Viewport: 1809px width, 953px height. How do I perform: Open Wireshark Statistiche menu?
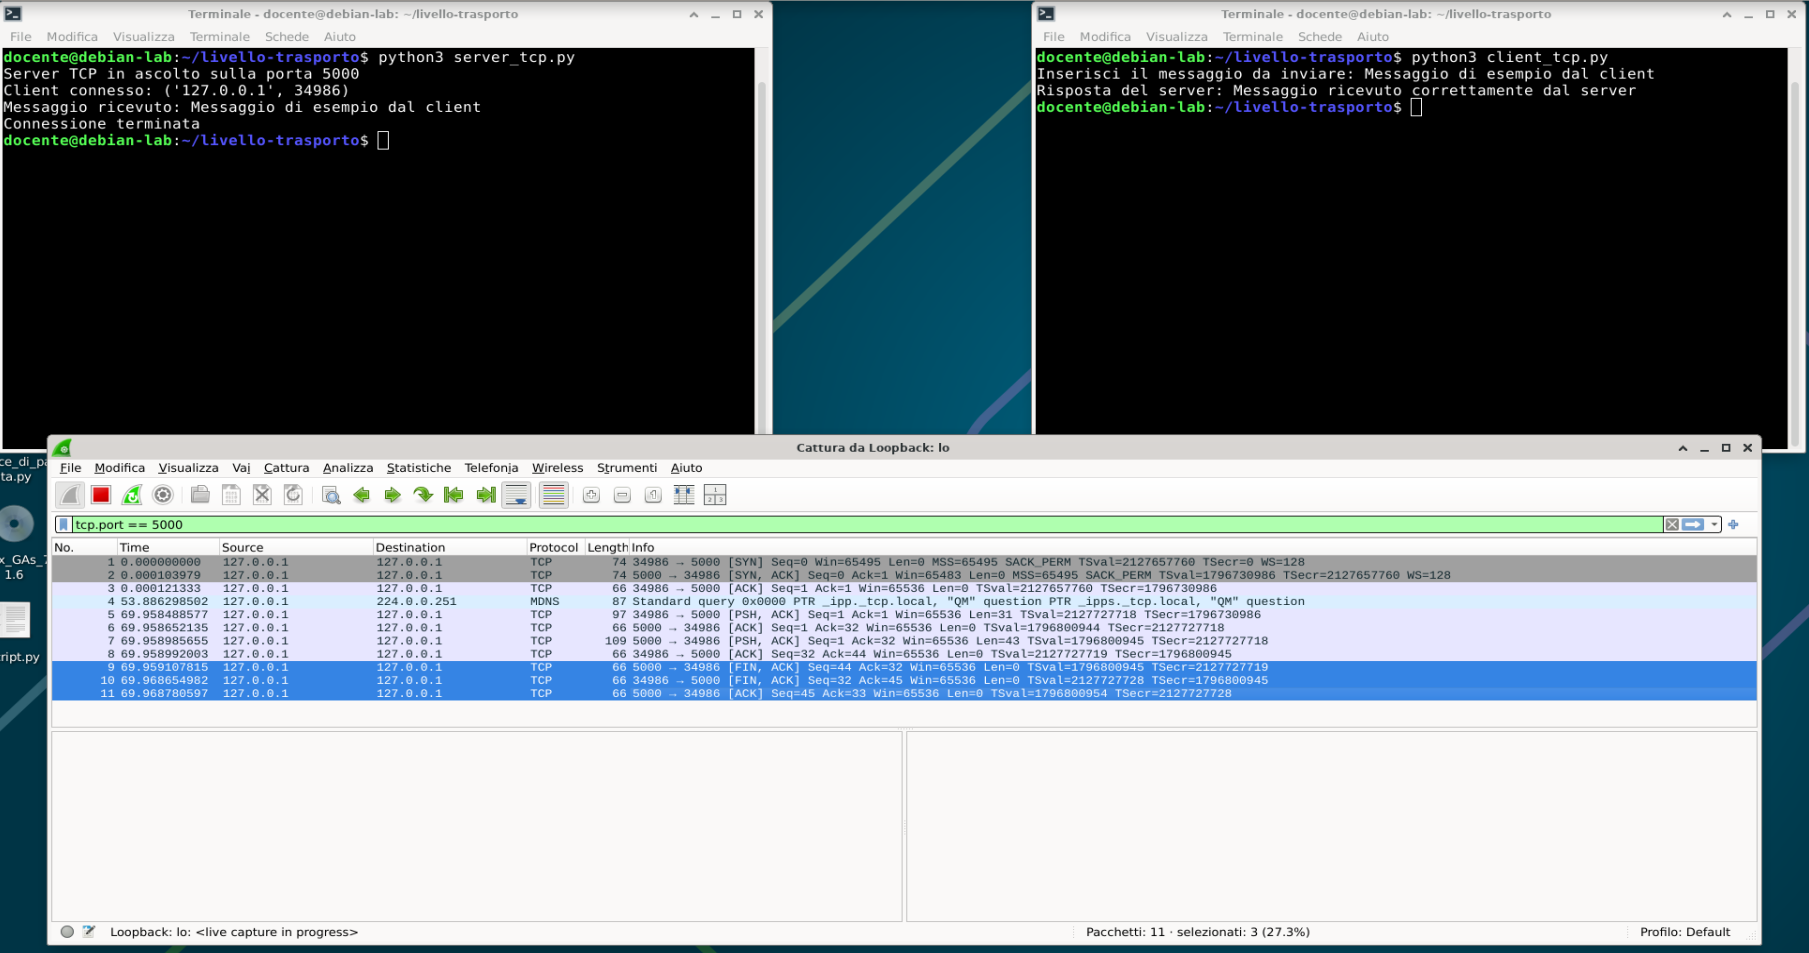point(419,468)
